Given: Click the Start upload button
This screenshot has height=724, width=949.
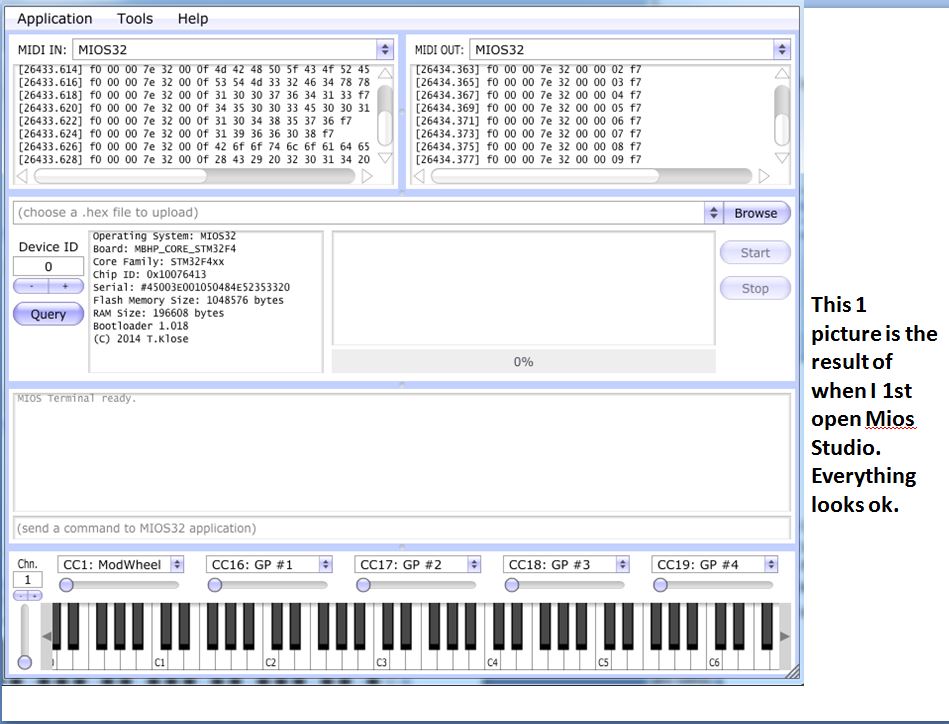Looking at the screenshot, I should click(755, 253).
